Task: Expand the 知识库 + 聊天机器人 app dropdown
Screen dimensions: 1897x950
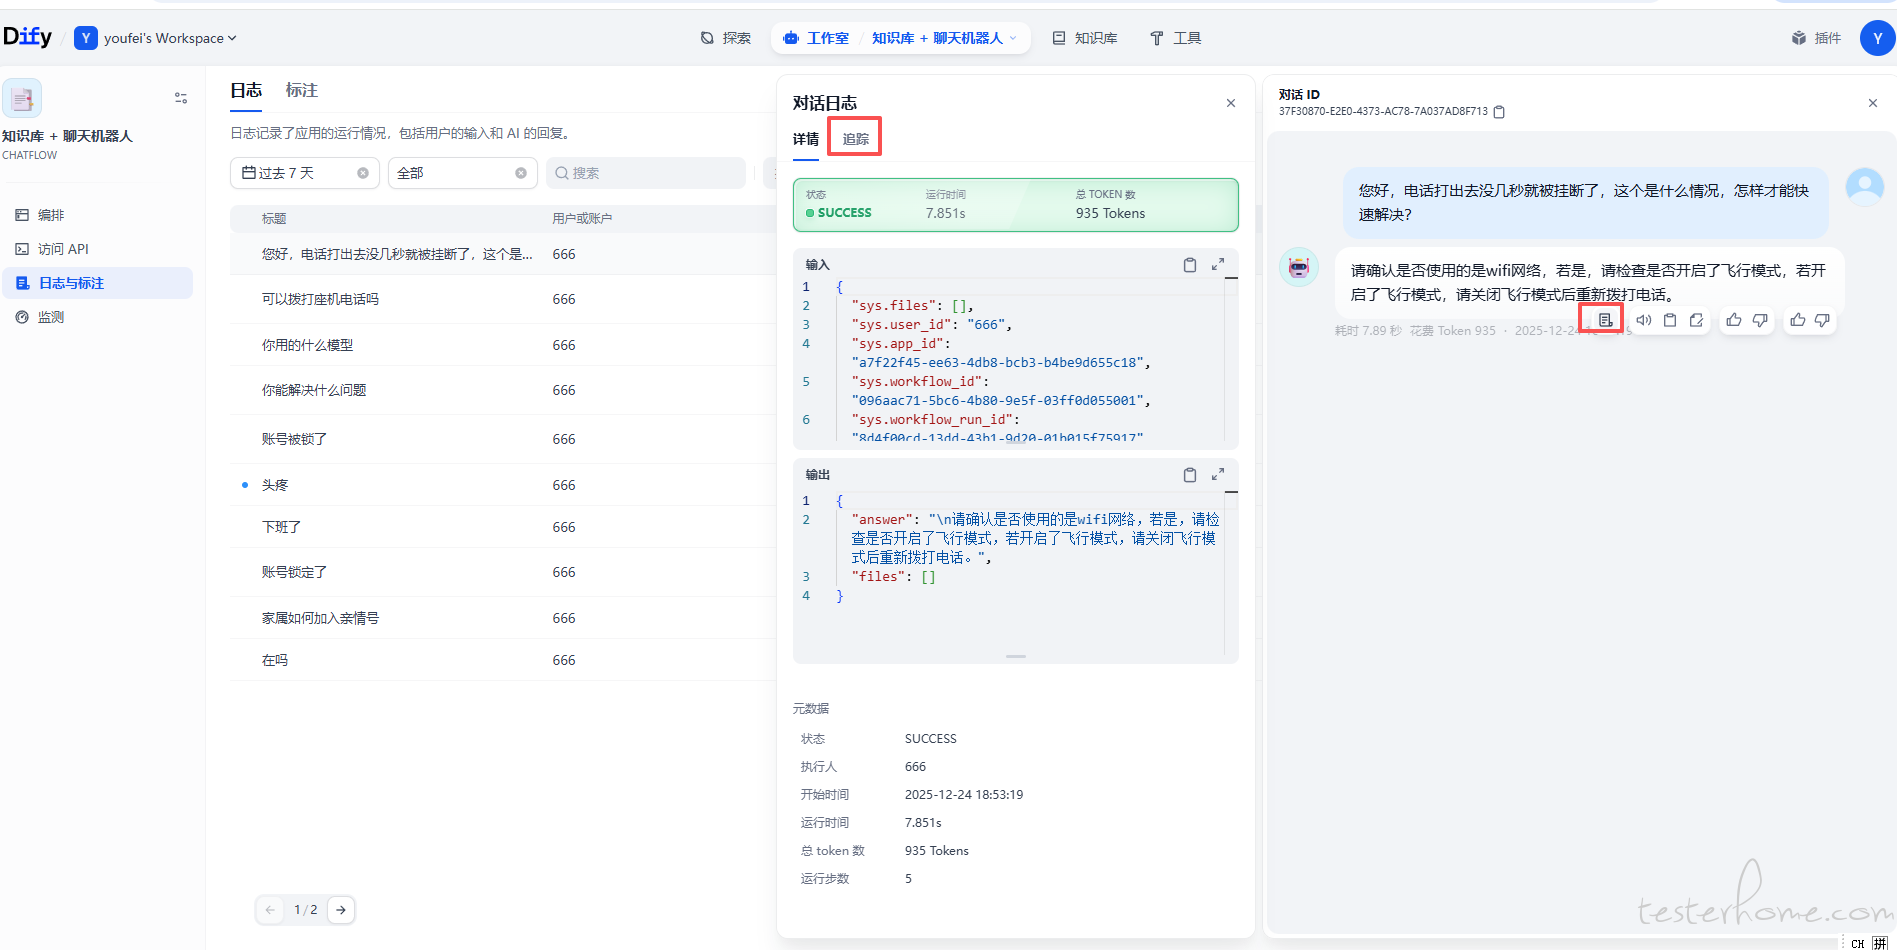Action: (1013, 38)
